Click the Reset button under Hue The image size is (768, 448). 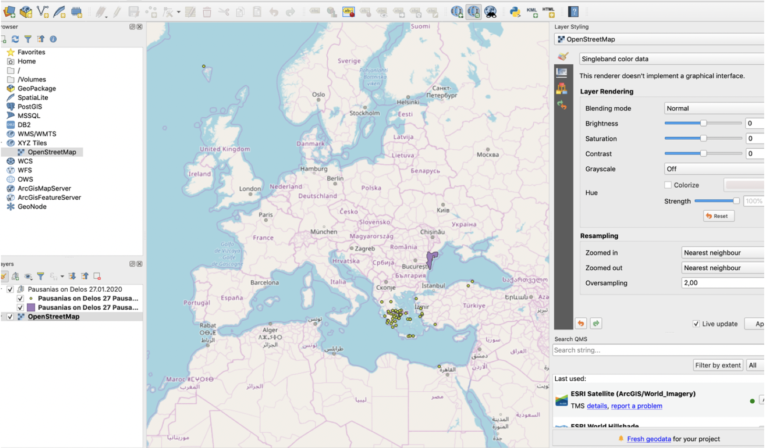click(x=719, y=216)
